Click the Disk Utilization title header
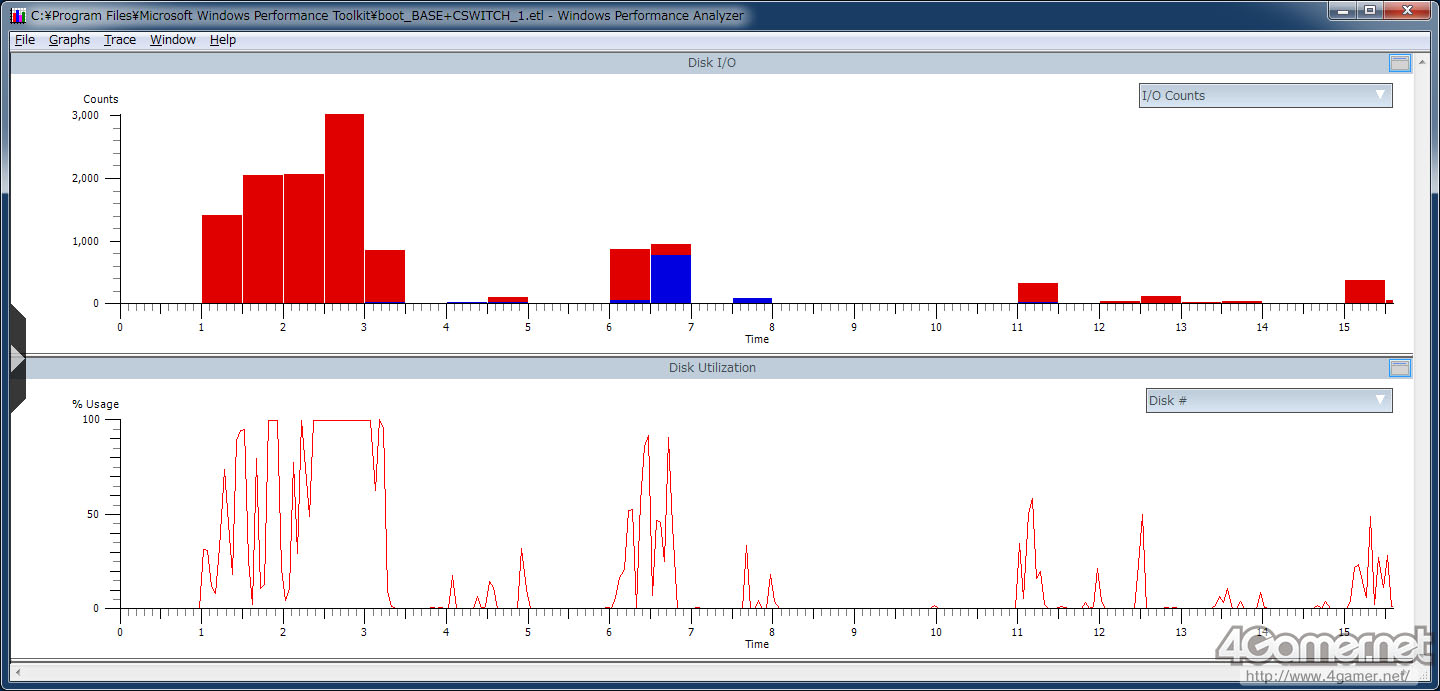 pyautogui.click(x=712, y=368)
